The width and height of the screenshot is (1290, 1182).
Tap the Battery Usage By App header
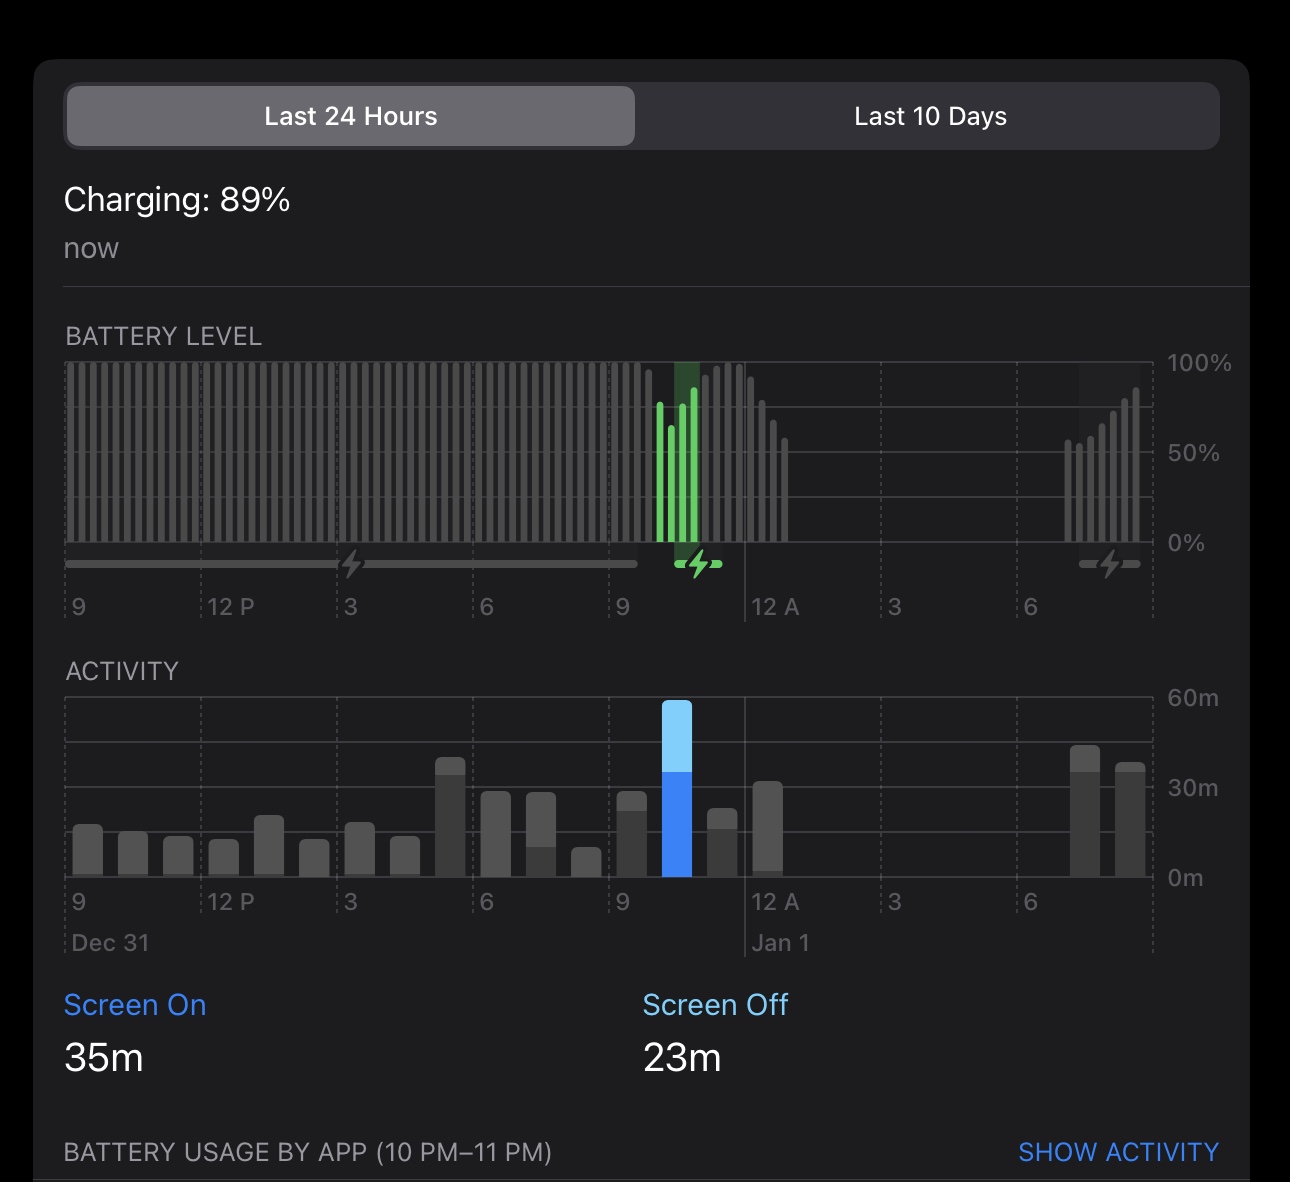pos(307,1152)
